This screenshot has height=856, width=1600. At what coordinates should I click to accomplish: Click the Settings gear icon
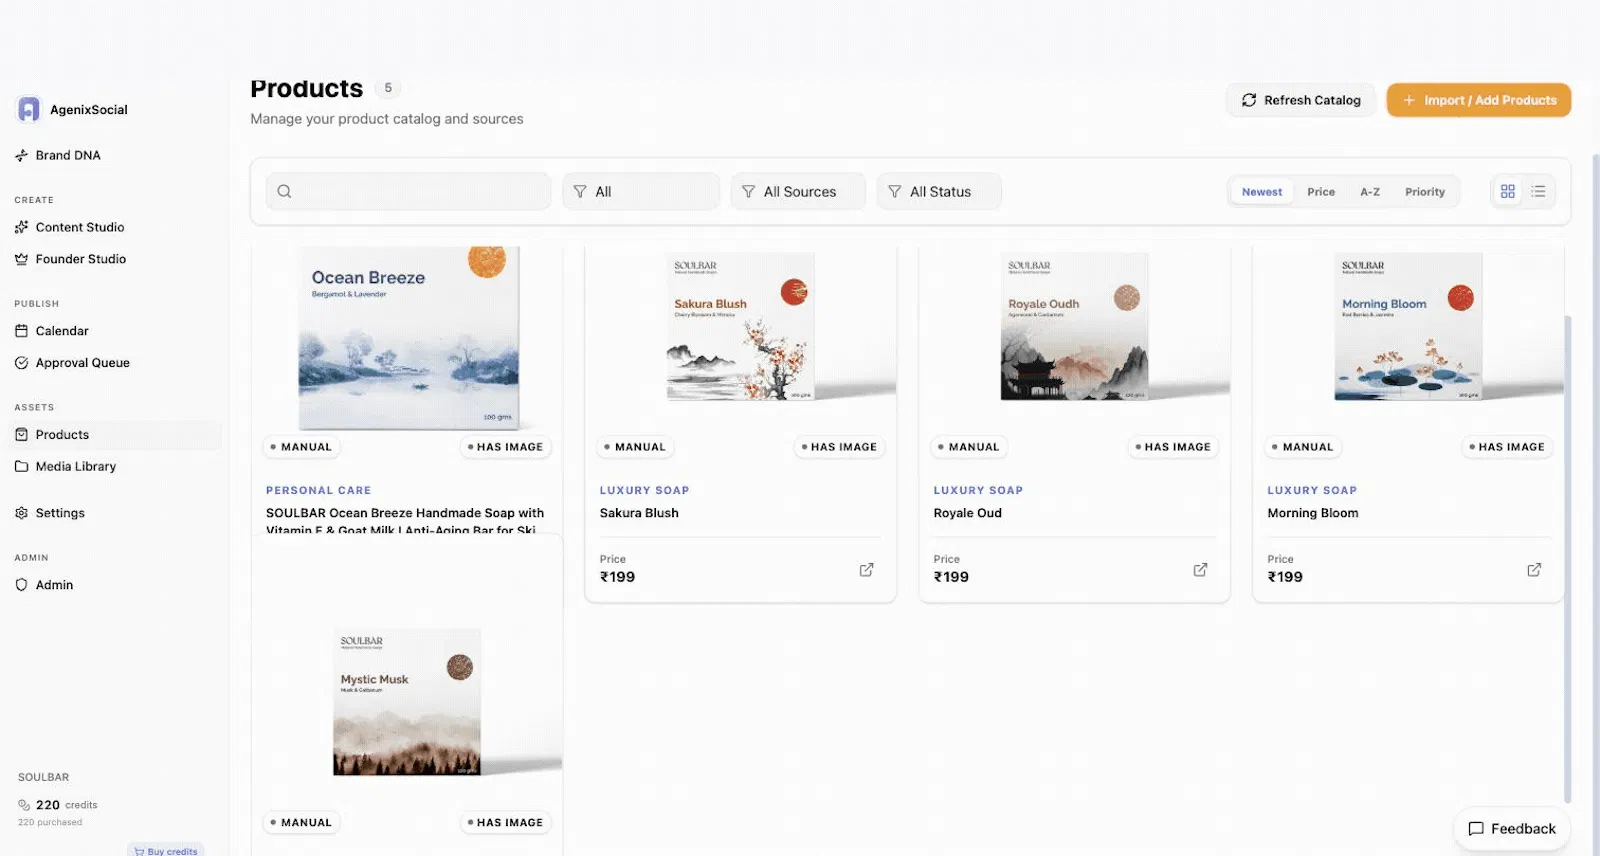click(x=21, y=513)
